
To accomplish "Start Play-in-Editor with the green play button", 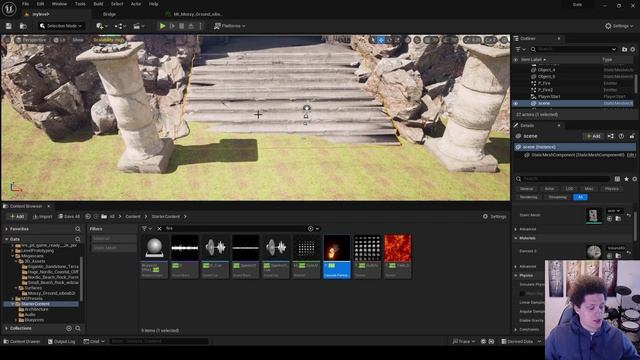I will click(162, 26).
